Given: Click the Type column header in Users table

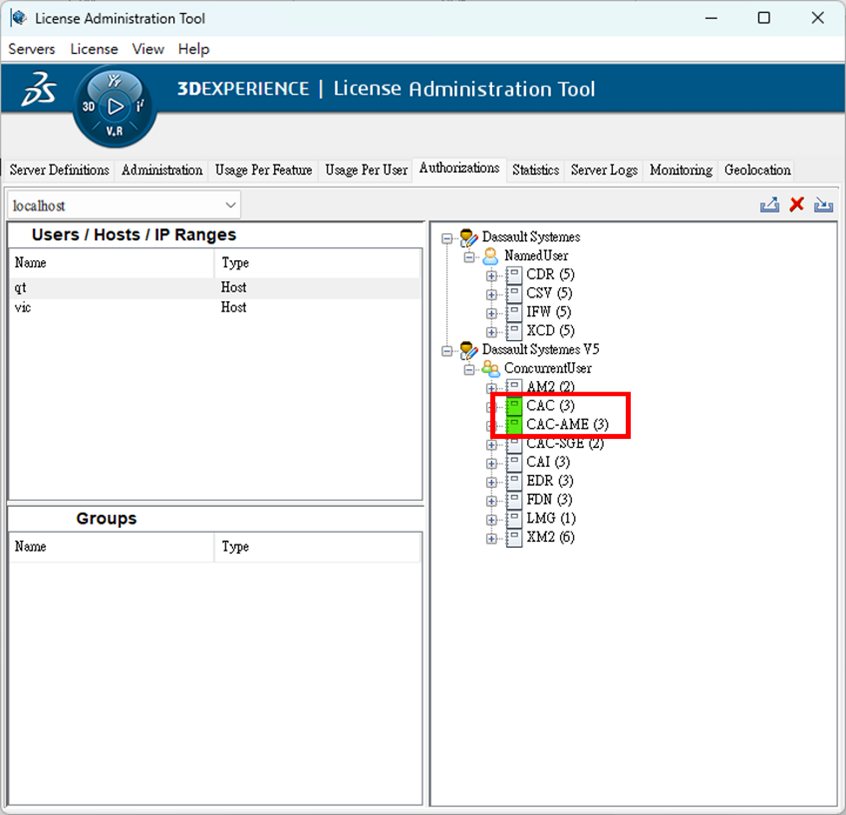Looking at the screenshot, I should click(x=317, y=263).
